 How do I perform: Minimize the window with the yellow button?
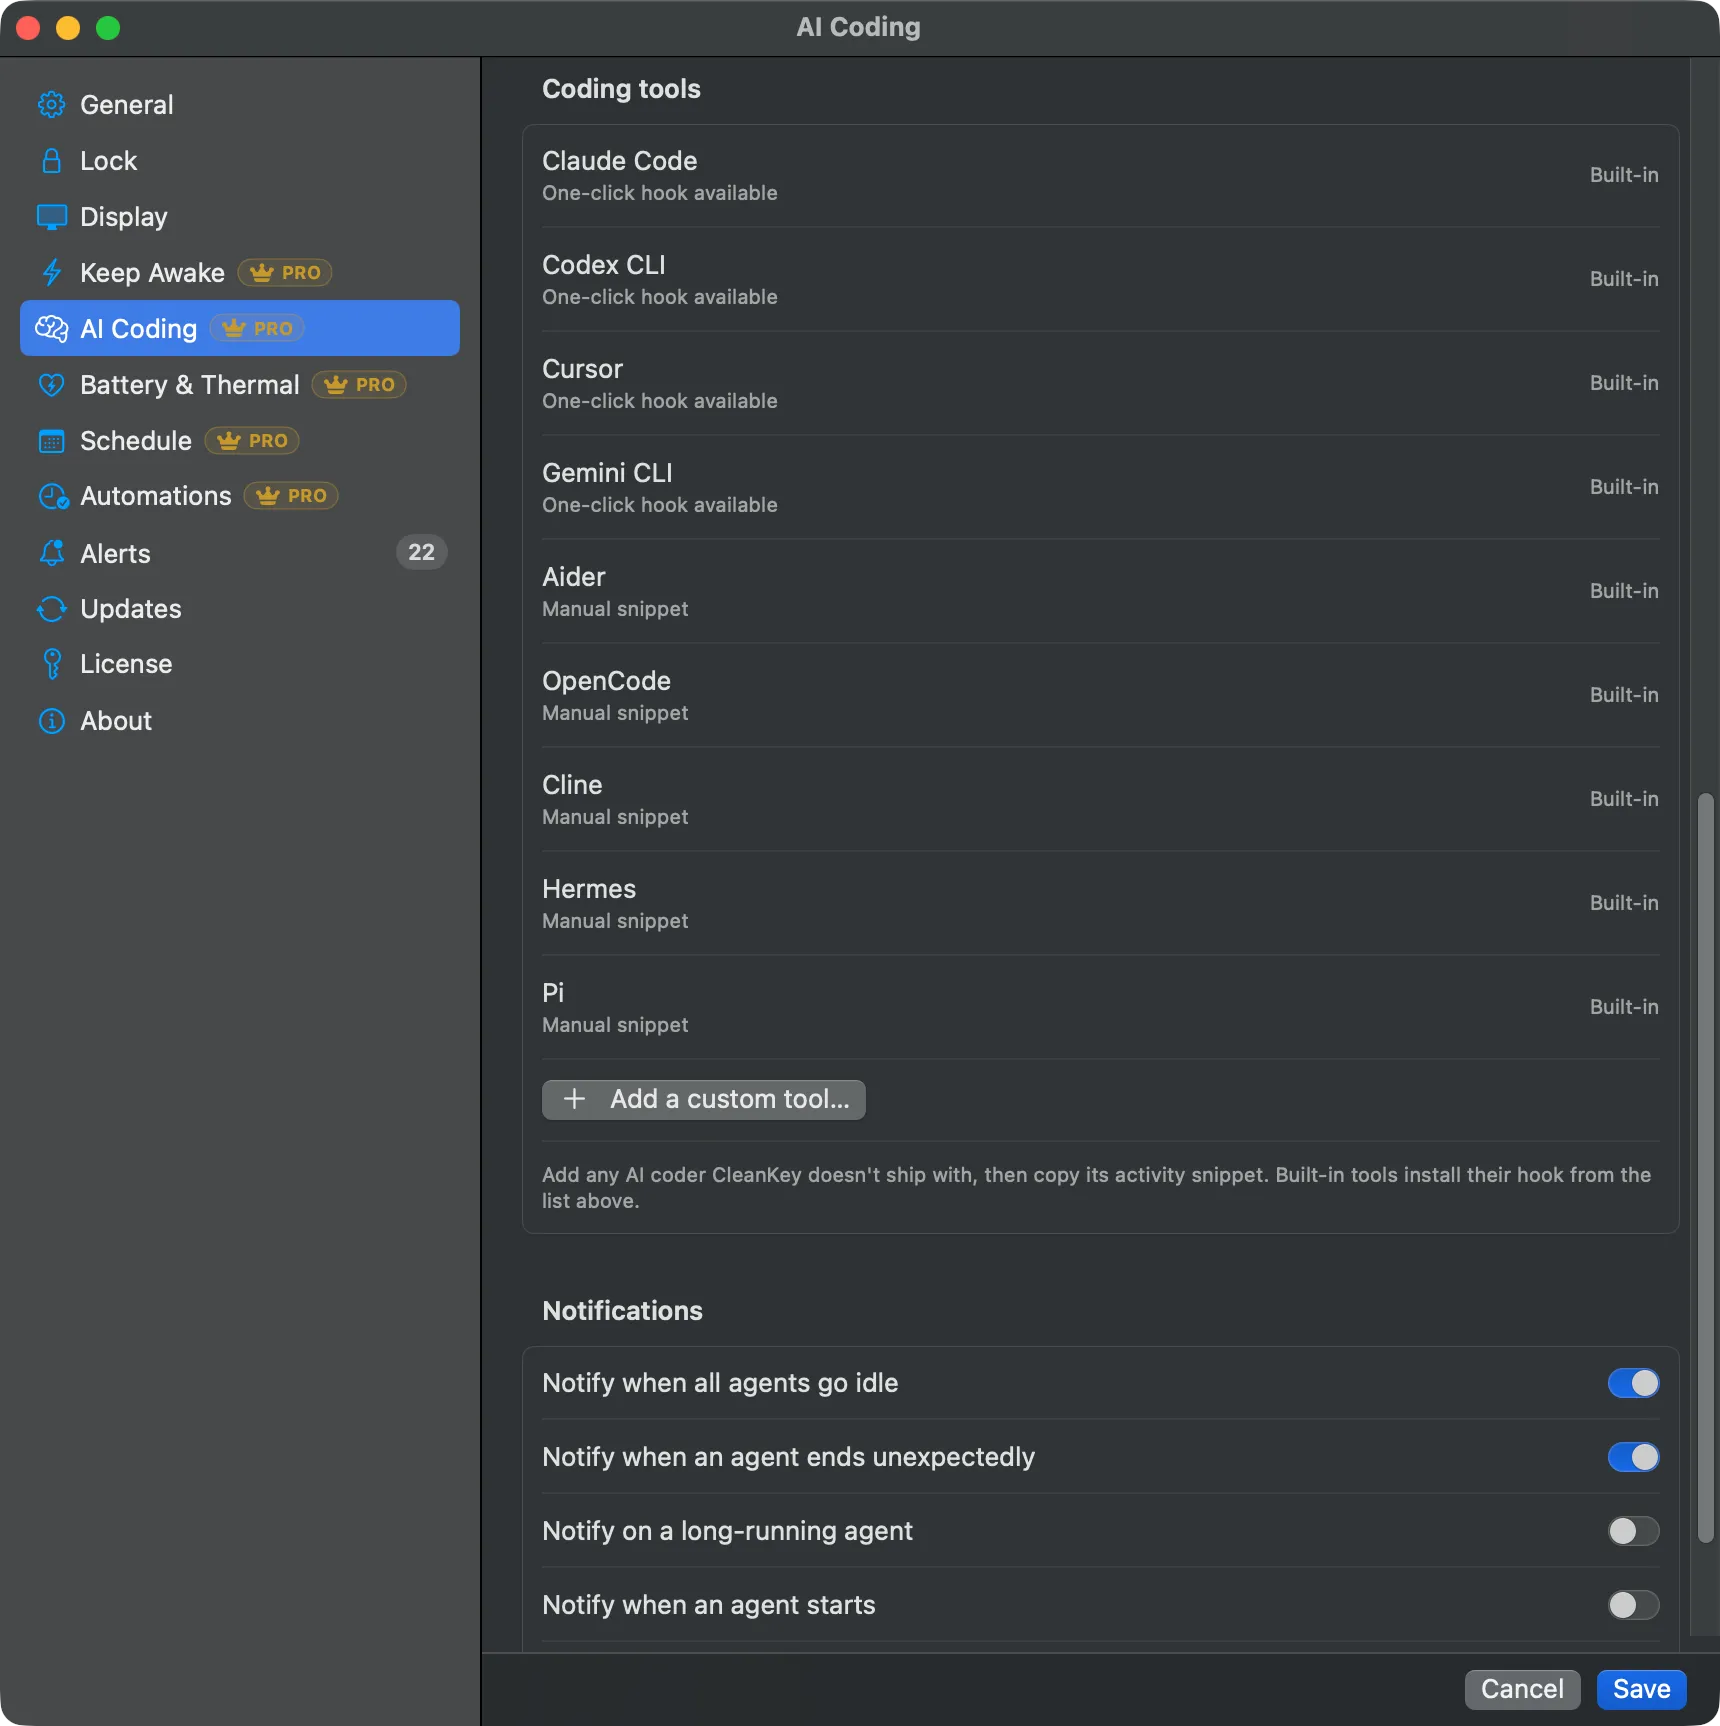point(68,28)
